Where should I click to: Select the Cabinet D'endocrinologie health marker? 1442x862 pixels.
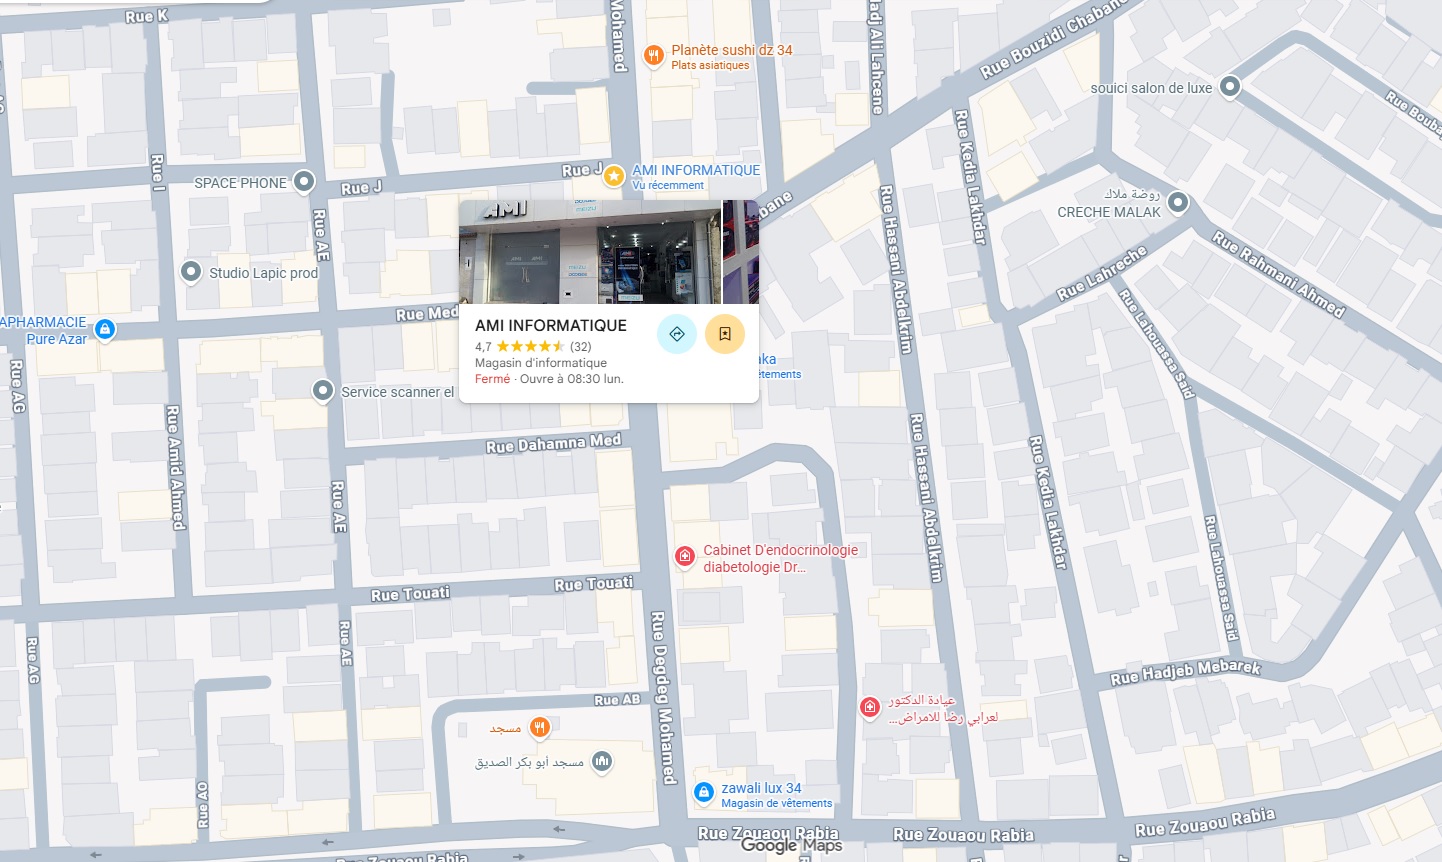pos(685,556)
